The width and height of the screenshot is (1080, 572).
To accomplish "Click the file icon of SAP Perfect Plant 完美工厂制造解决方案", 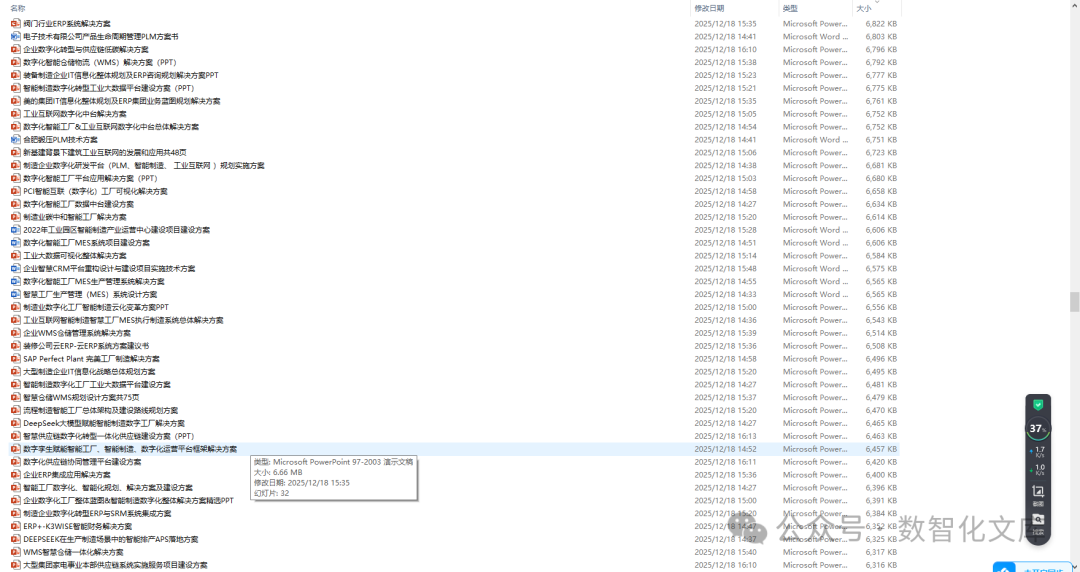I will 16,359.
